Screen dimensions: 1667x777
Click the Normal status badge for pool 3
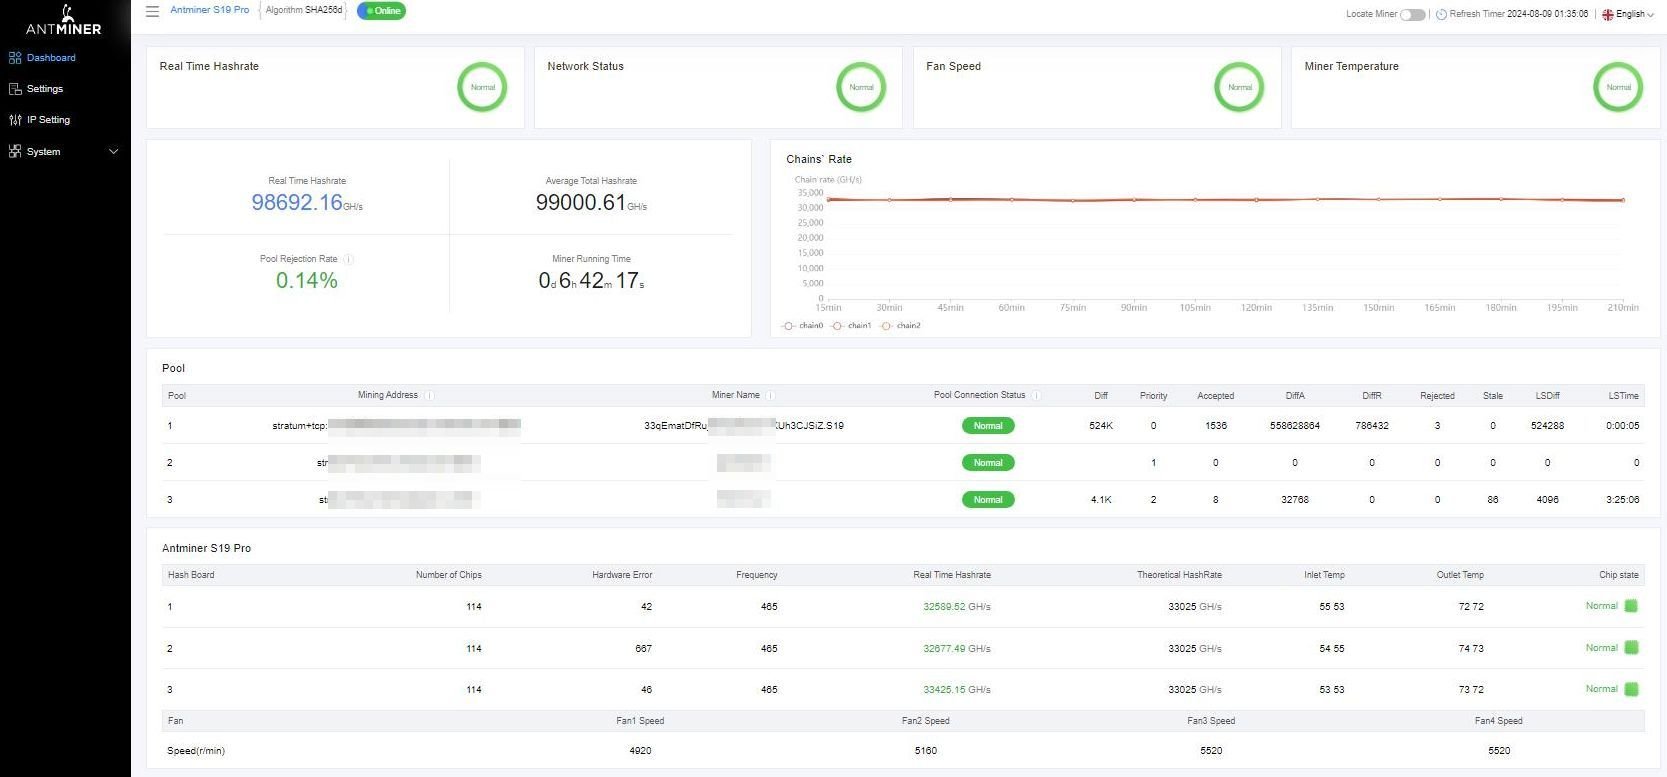[x=988, y=500]
